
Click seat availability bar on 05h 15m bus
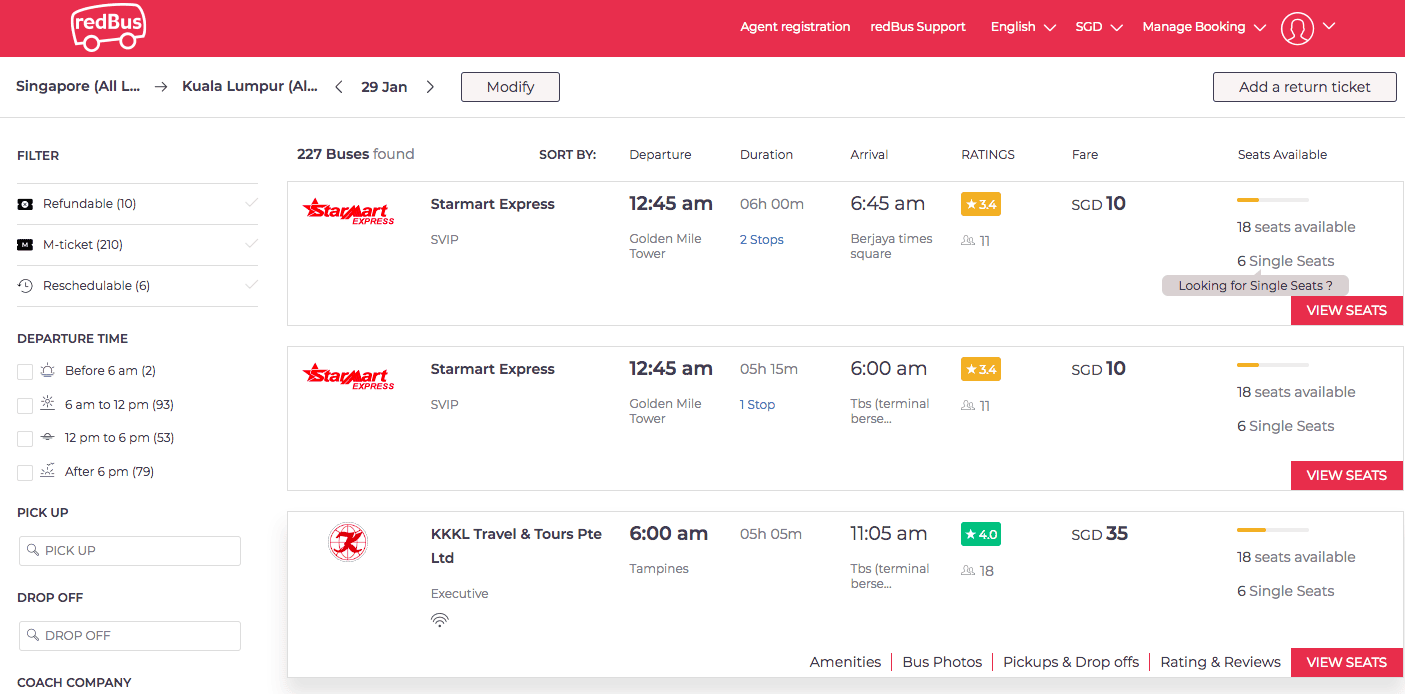click(1273, 365)
